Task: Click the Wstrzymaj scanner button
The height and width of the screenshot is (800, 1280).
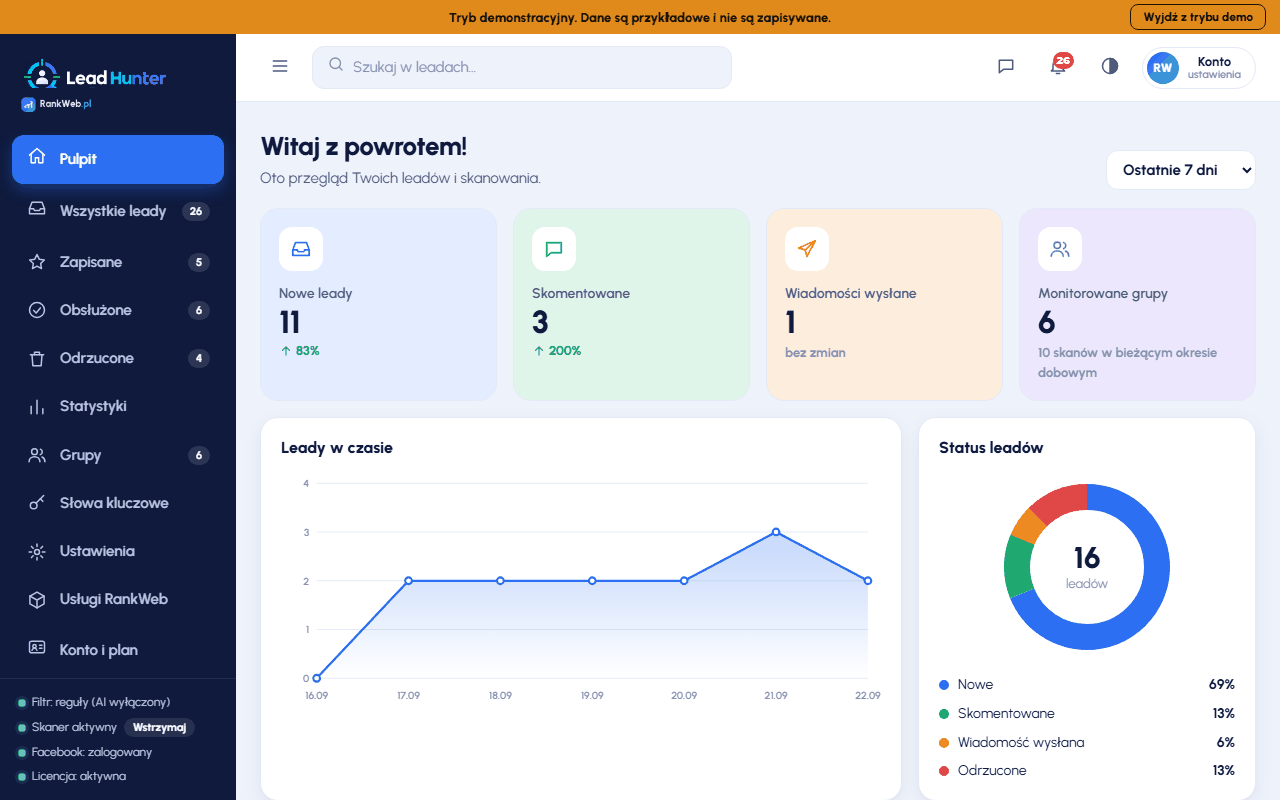Action: tap(160, 727)
